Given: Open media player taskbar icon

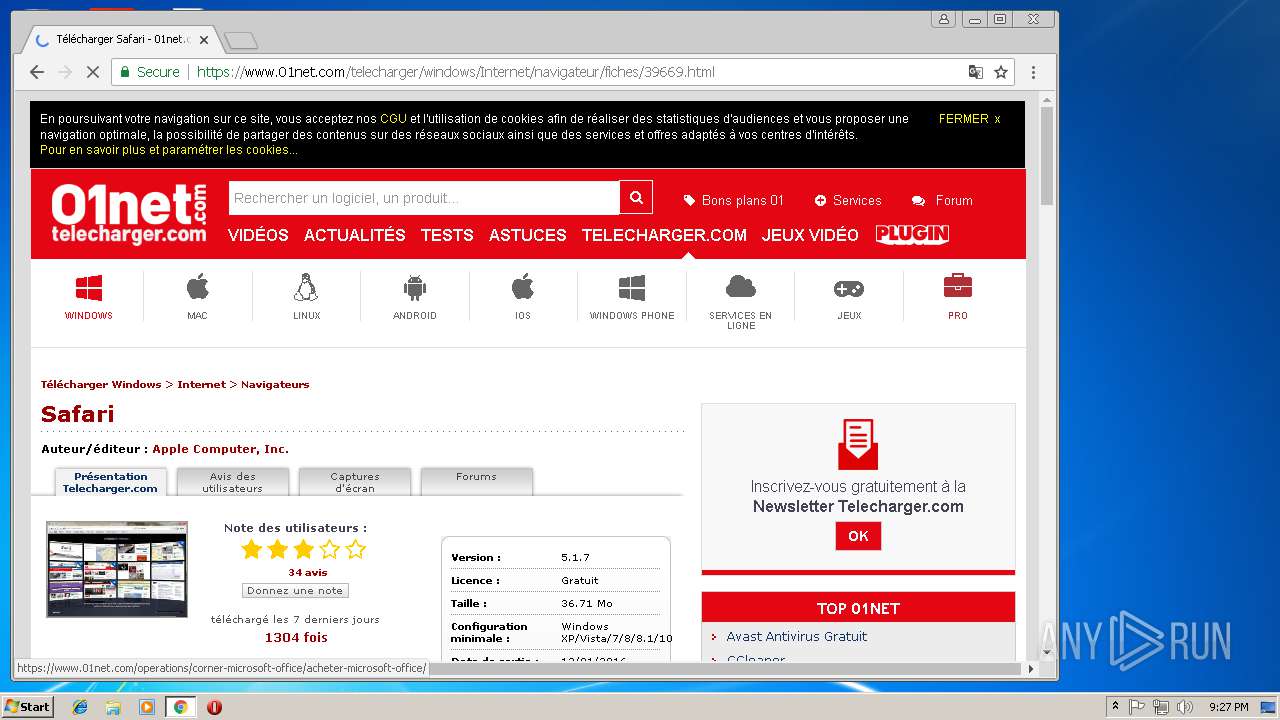Looking at the screenshot, I should [147, 707].
